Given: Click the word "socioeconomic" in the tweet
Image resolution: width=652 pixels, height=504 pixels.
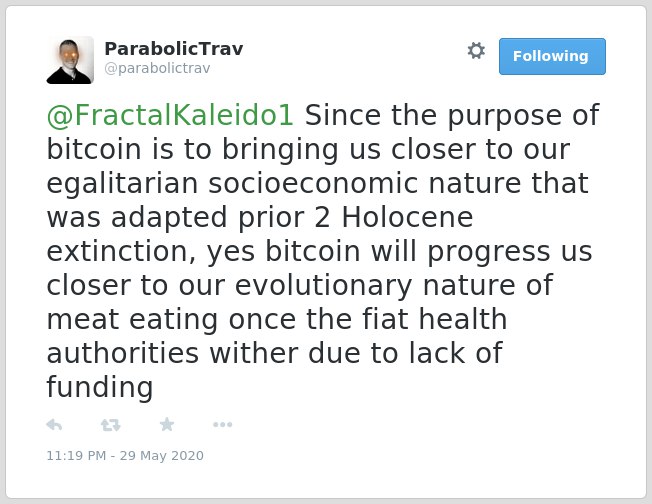Looking at the screenshot, I should 313,183.
